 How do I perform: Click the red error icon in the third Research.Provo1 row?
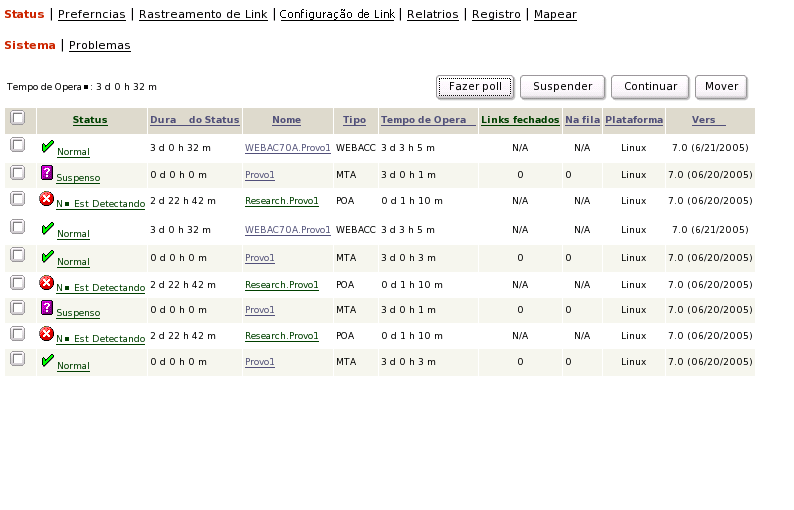(46, 334)
